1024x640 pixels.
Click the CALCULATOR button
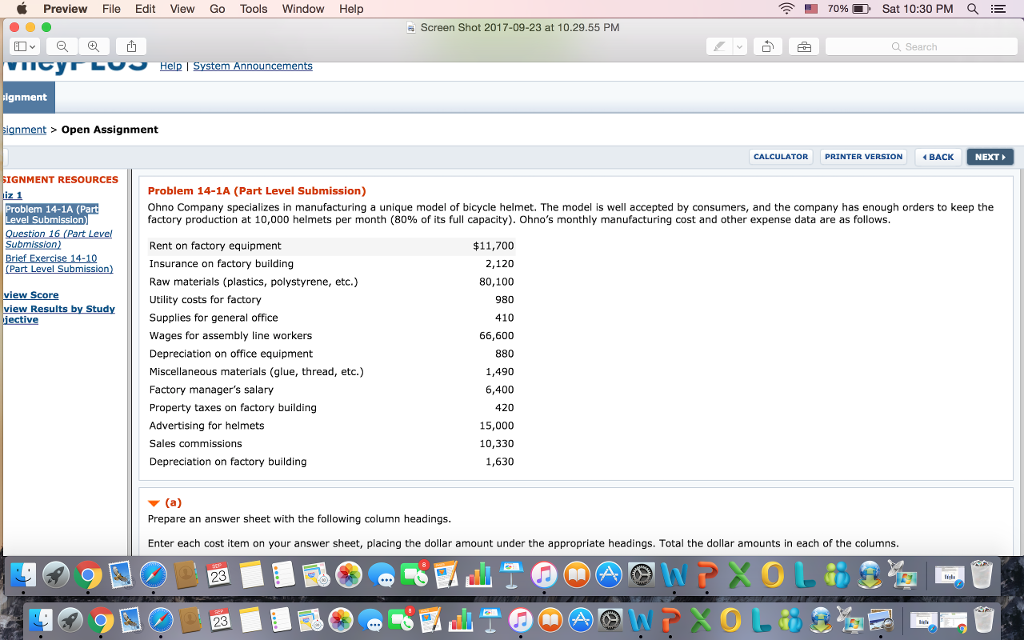pyautogui.click(x=781, y=156)
